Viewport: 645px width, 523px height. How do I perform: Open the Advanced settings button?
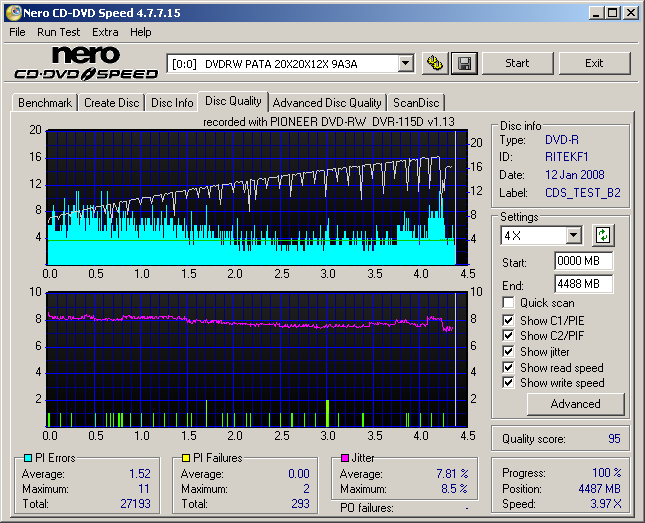pyautogui.click(x=575, y=404)
